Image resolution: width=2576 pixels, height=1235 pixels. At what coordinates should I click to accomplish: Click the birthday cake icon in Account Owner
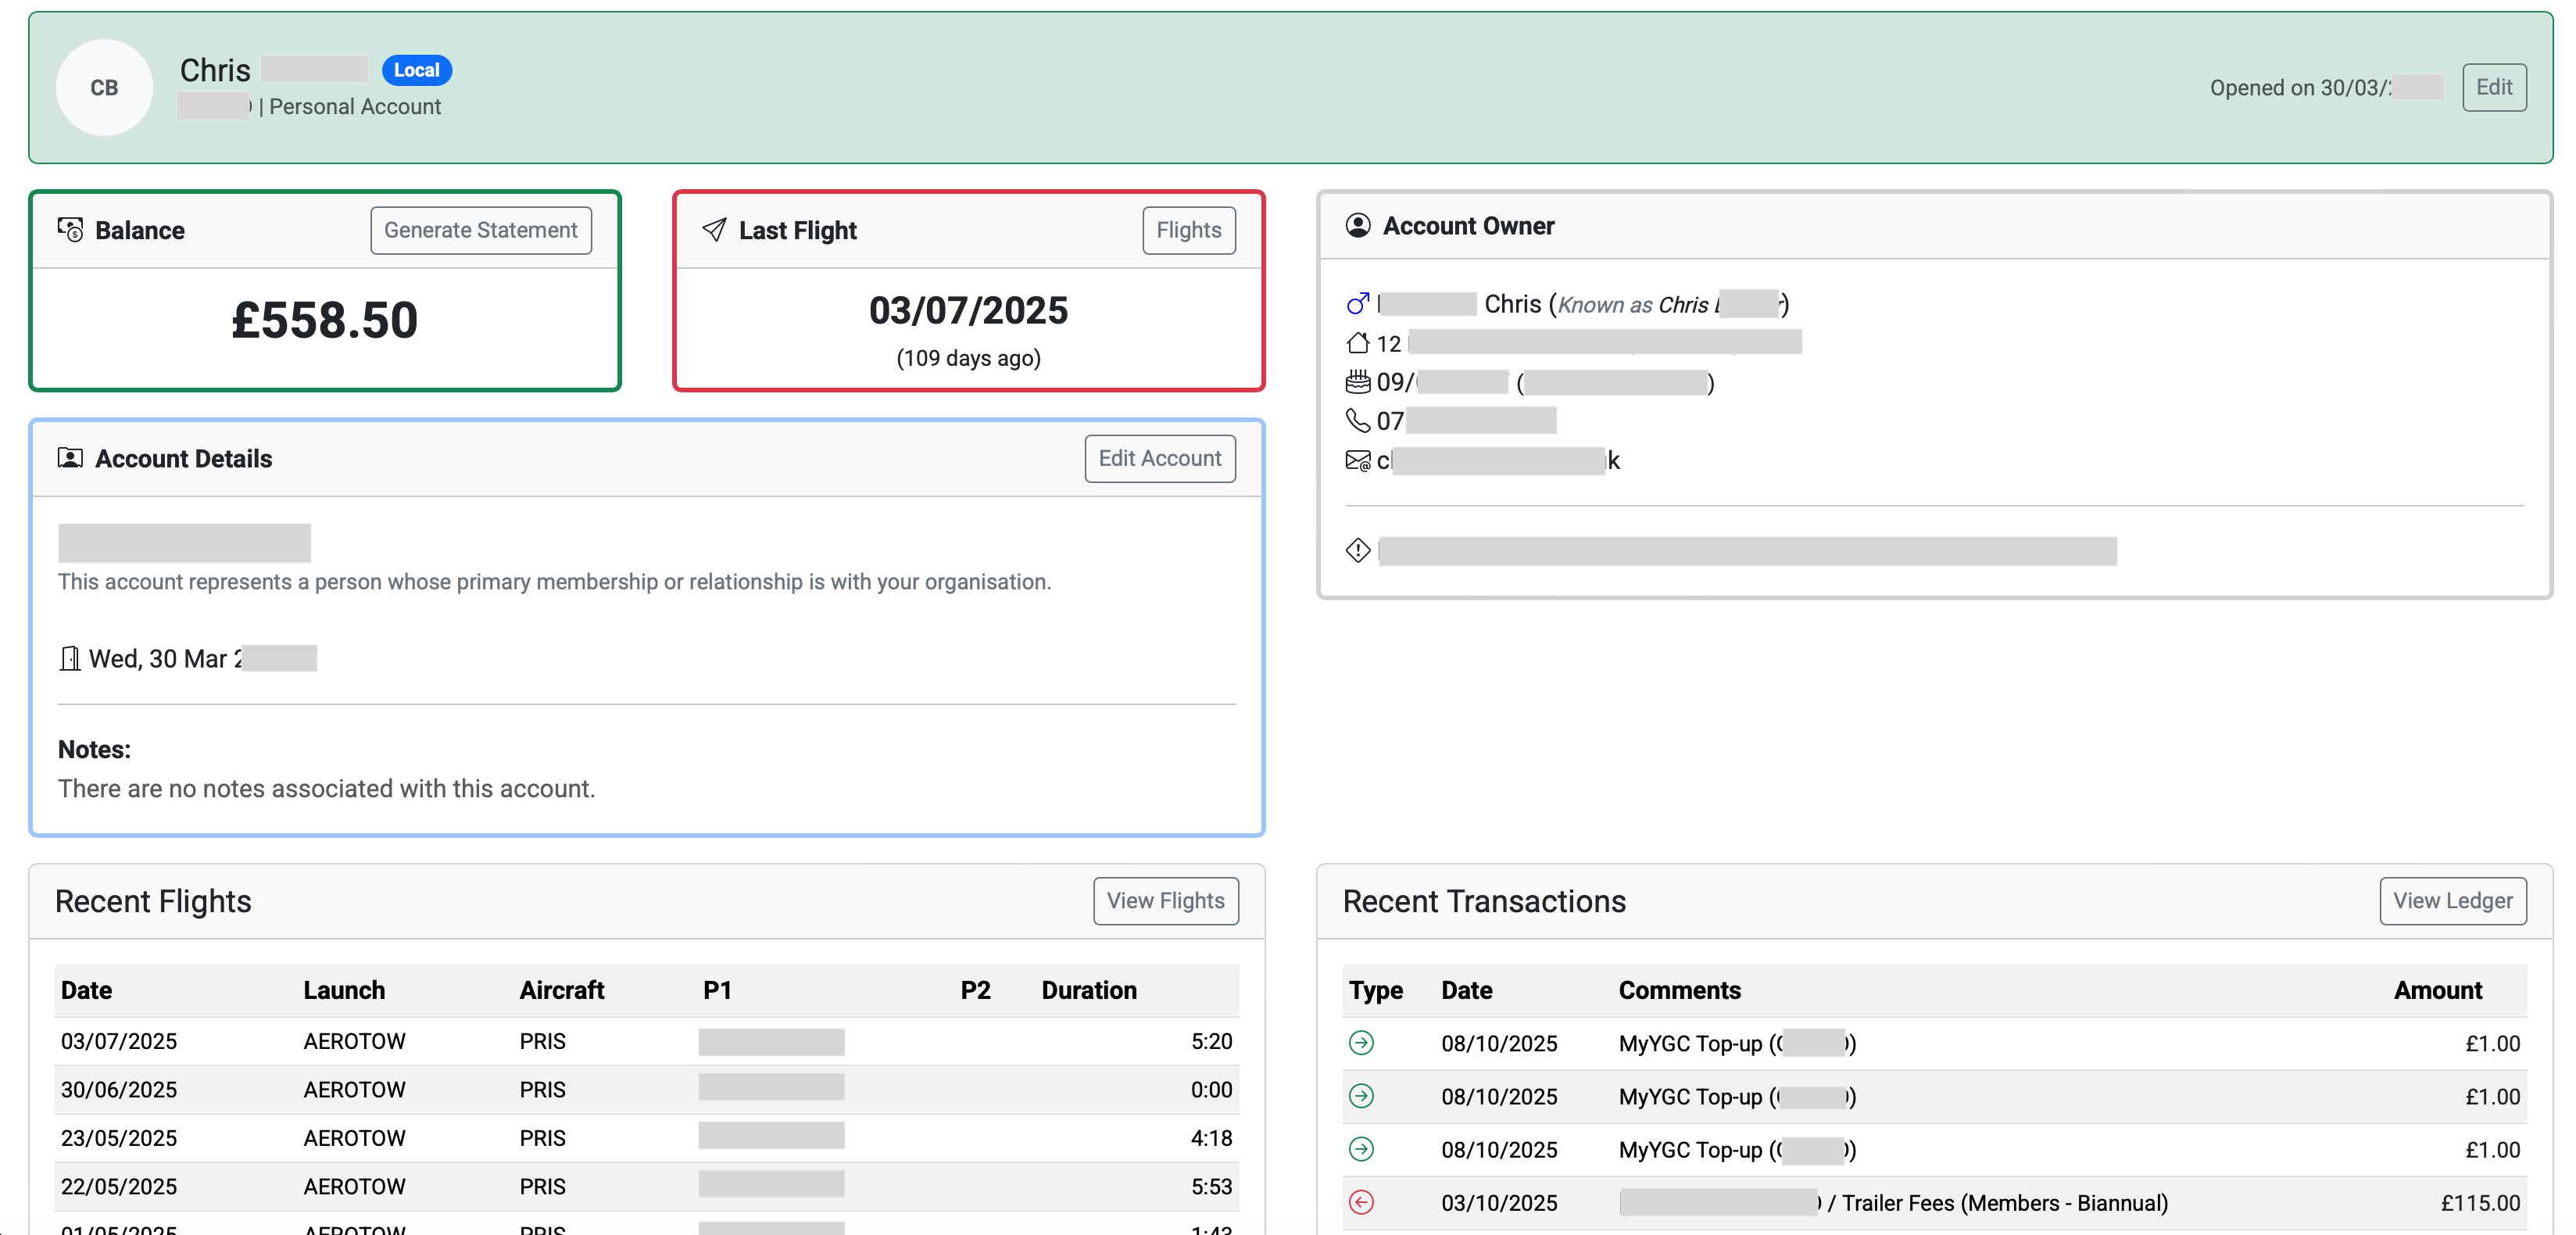point(1358,382)
